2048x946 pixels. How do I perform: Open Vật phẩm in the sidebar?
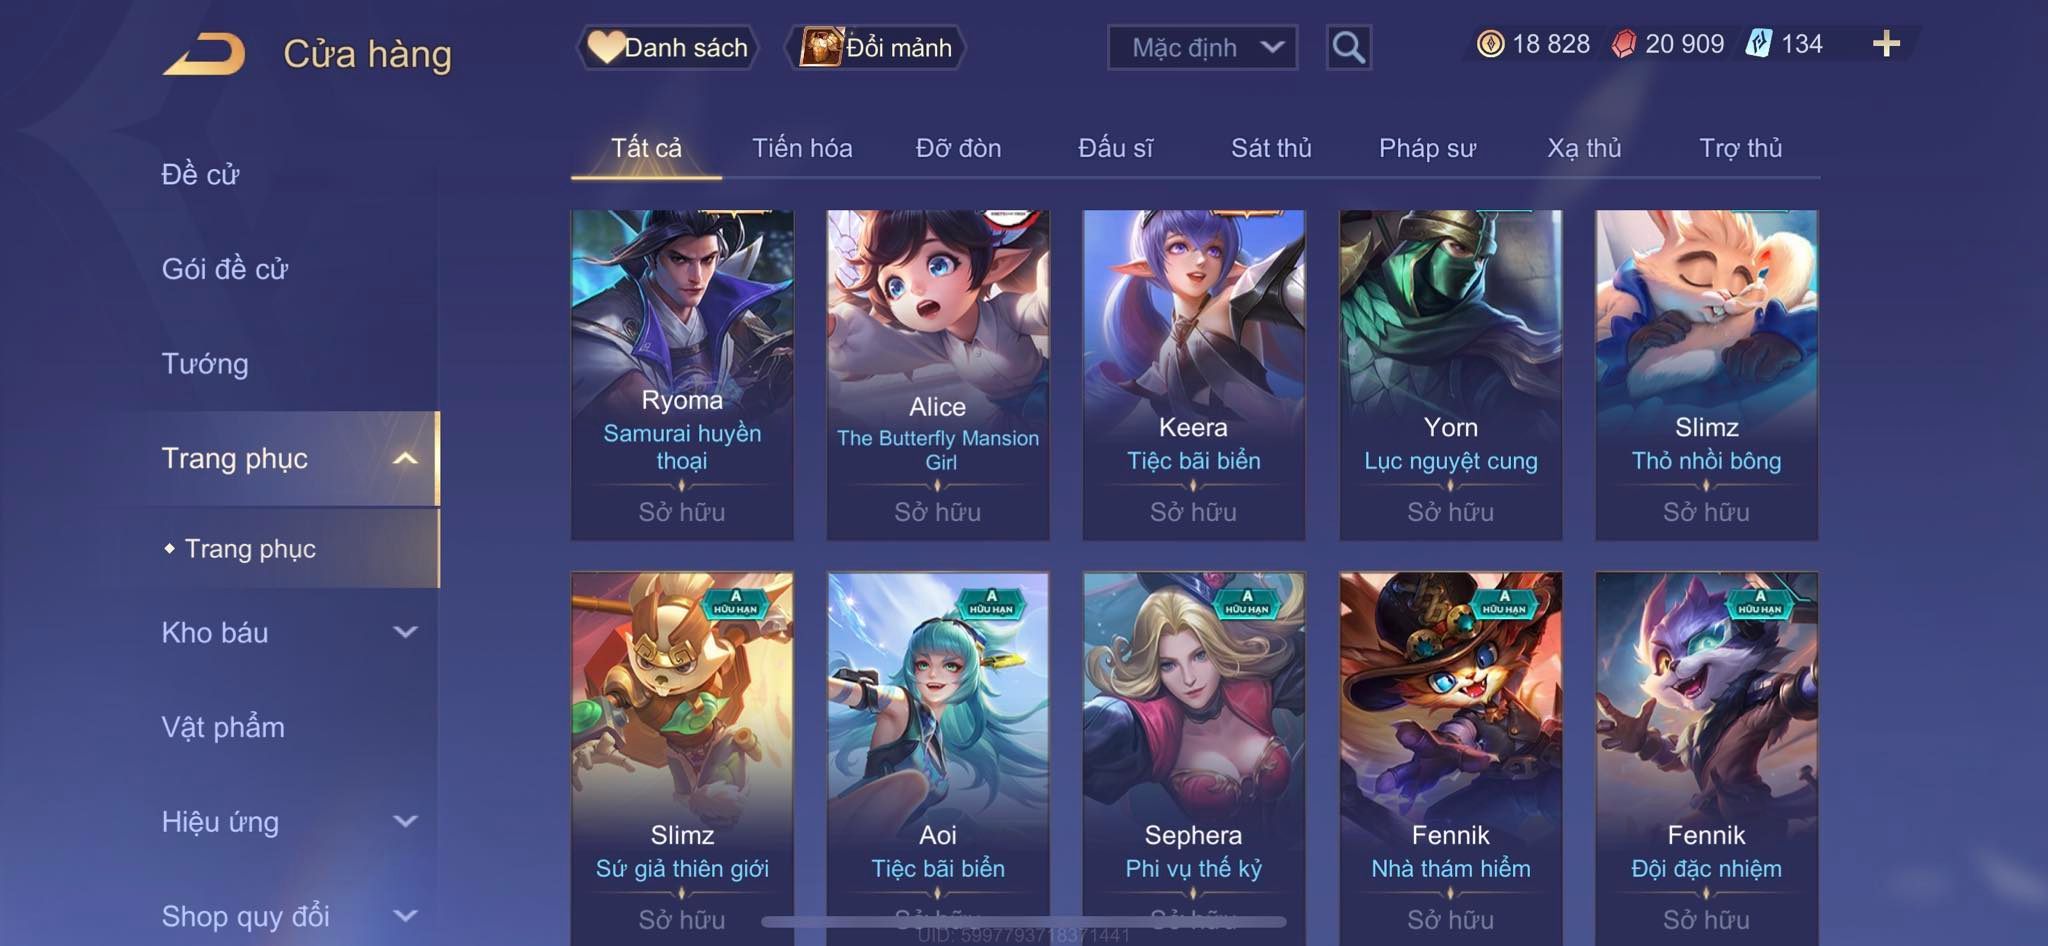pos(223,727)
